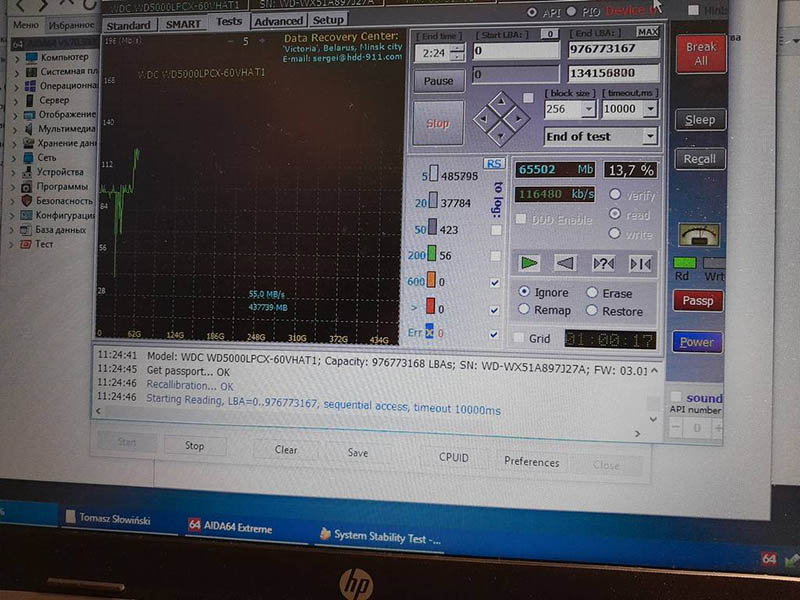Click the Компьютер tree icon in AIDA64
This screenshot has width=800, height=600.
tap(29, 57)
